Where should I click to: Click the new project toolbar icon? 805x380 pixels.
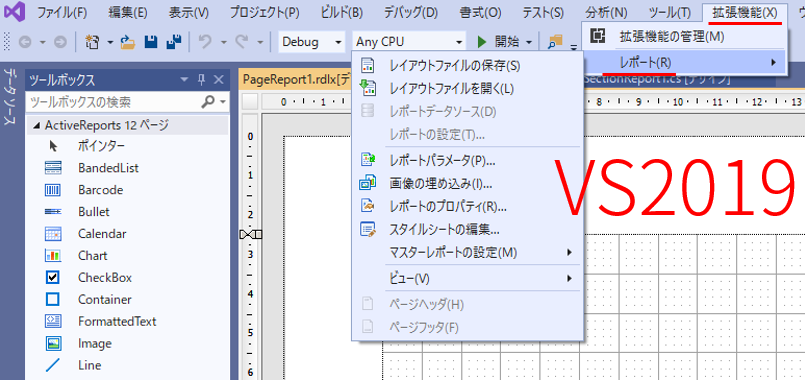click(x=91, y=42)
